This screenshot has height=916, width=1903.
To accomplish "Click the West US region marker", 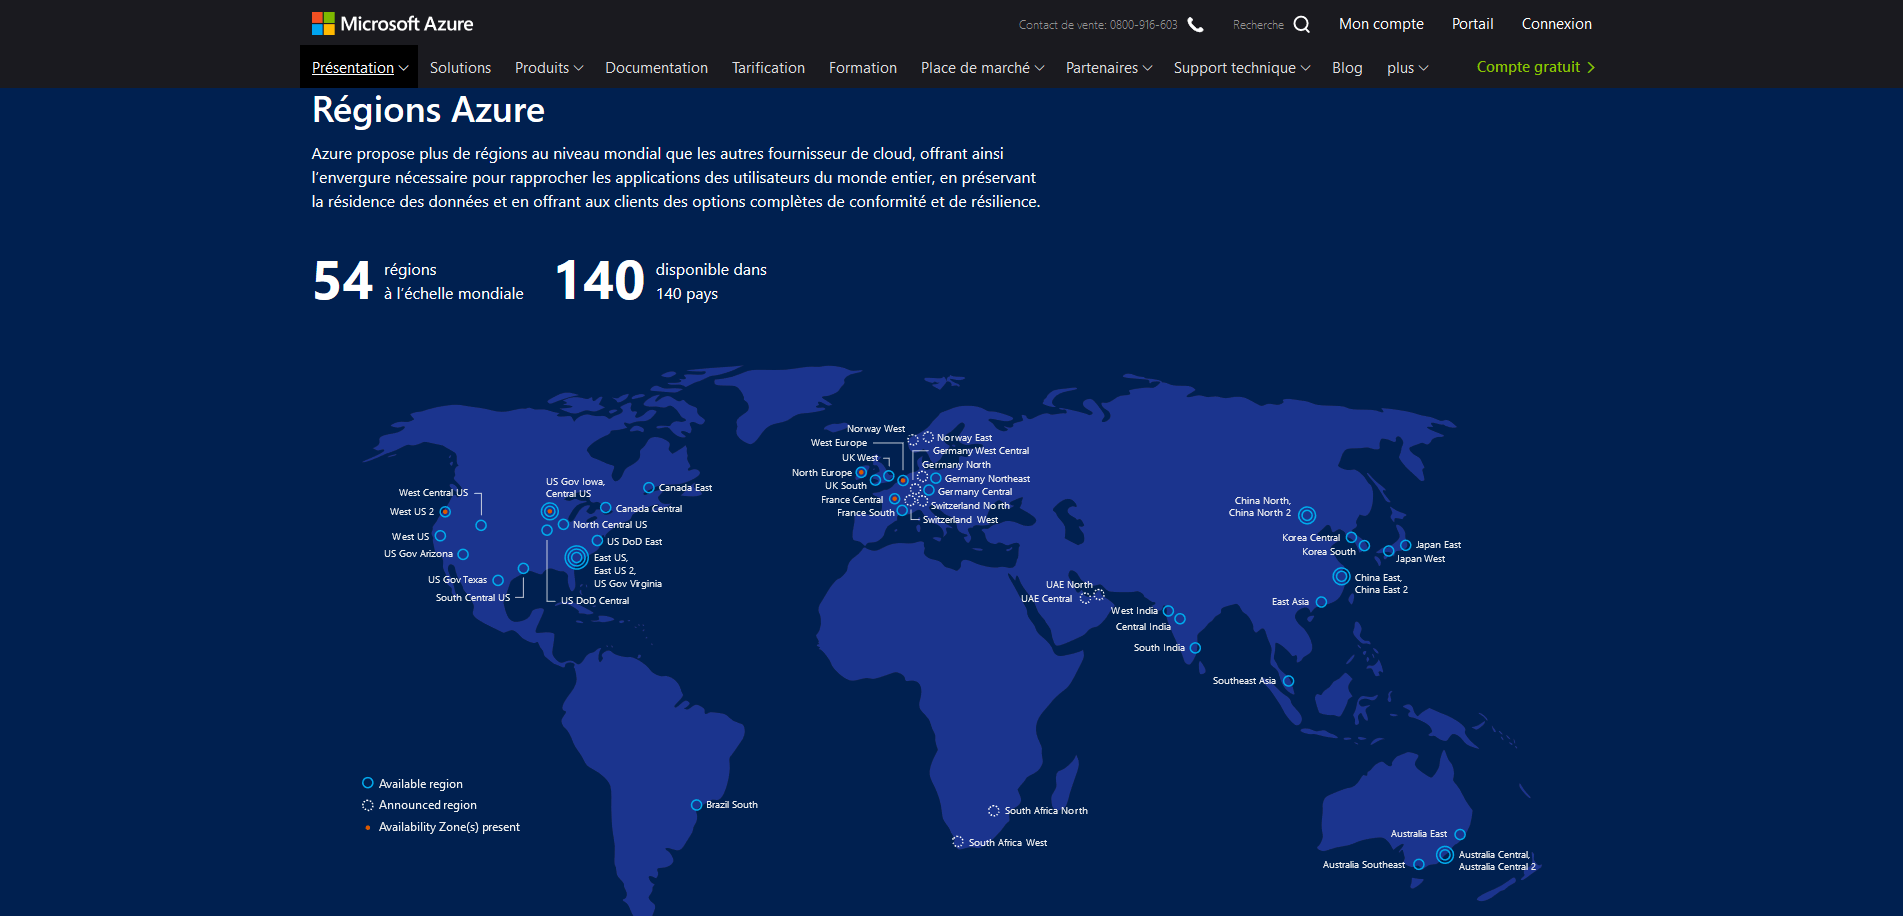I will coord(440,536).
